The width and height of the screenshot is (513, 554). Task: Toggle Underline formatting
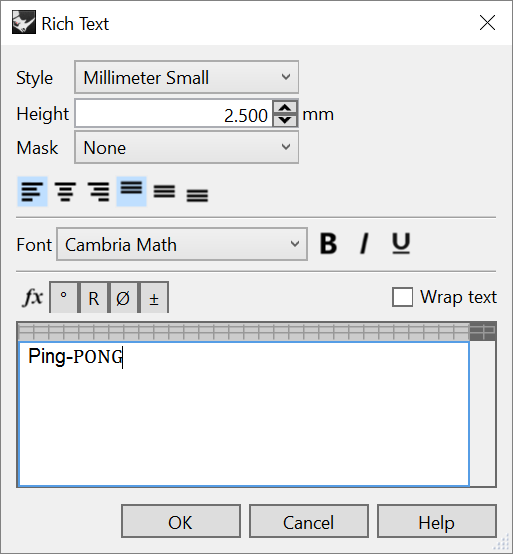point(401,243)
